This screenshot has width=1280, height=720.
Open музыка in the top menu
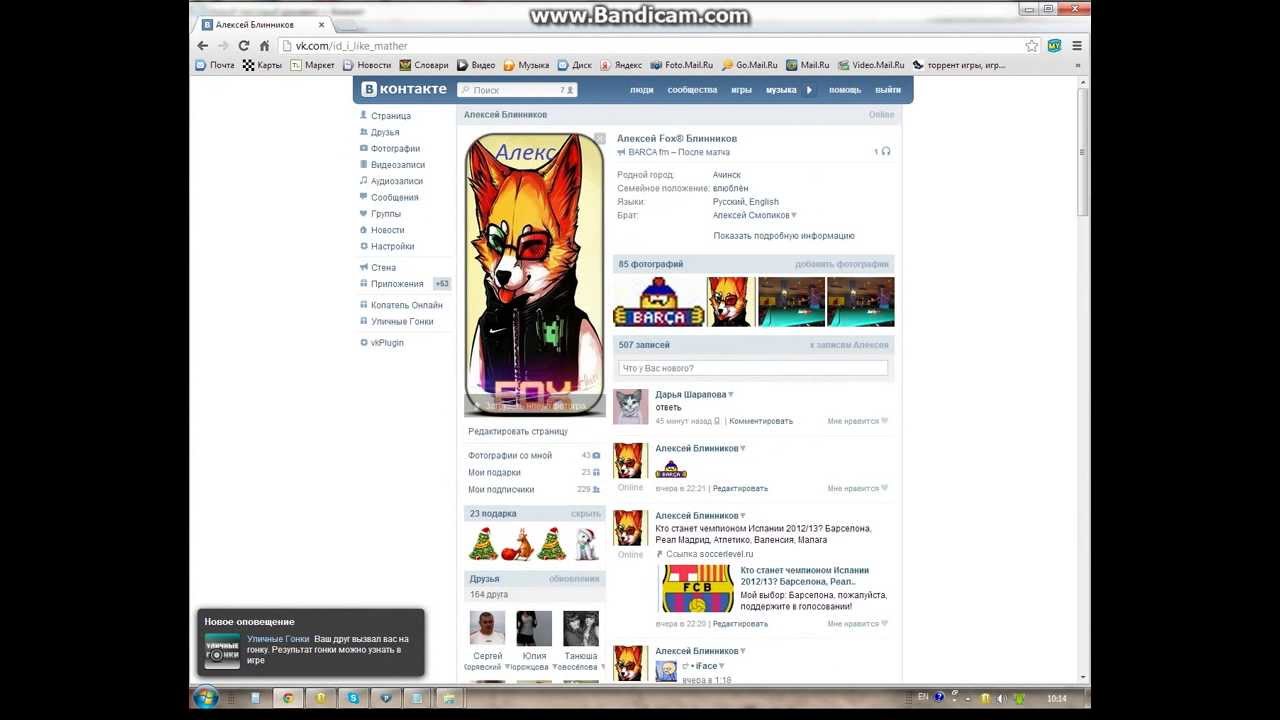click(x=781, y=90)
